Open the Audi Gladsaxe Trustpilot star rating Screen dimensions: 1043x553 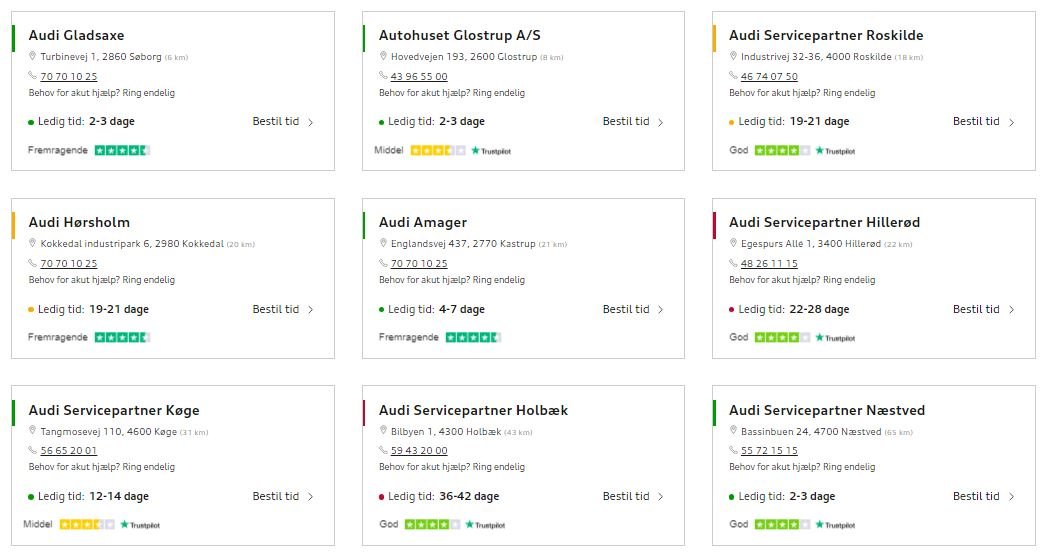coord(122,150)
